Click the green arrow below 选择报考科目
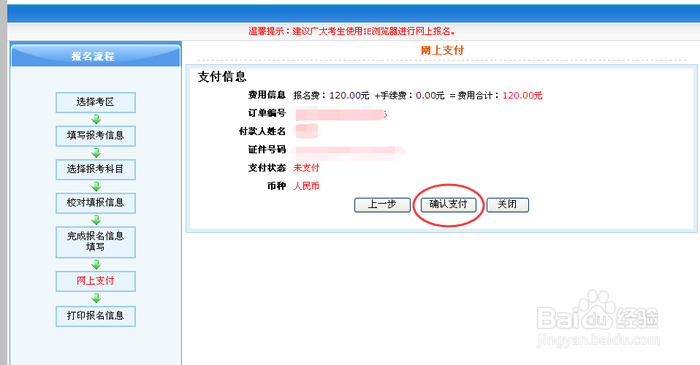 click(96, 187)
